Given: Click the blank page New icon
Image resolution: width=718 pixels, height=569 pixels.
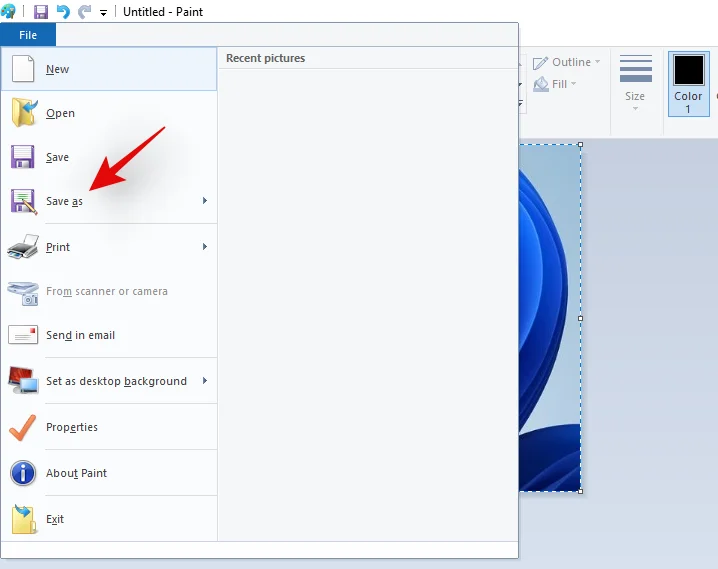Looking at the screenshot, I should 23,69.
